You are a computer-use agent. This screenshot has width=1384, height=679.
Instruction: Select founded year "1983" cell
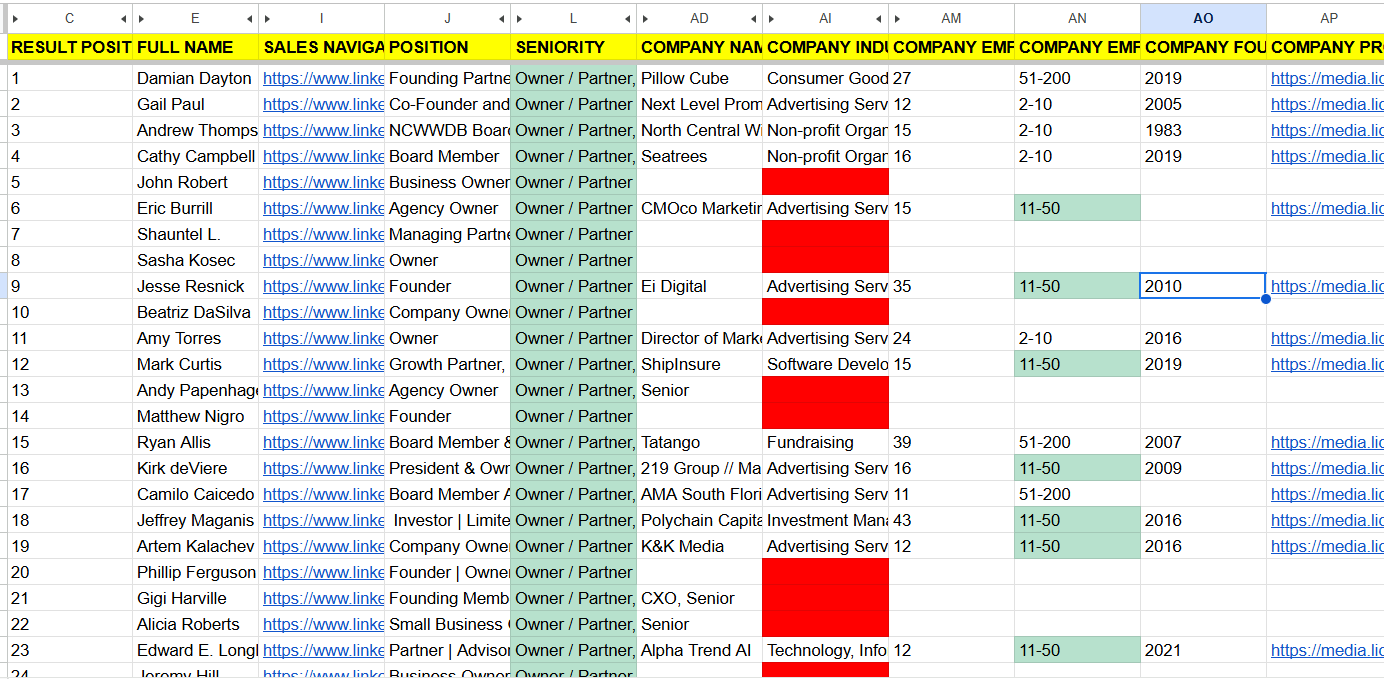point(1203,130)
